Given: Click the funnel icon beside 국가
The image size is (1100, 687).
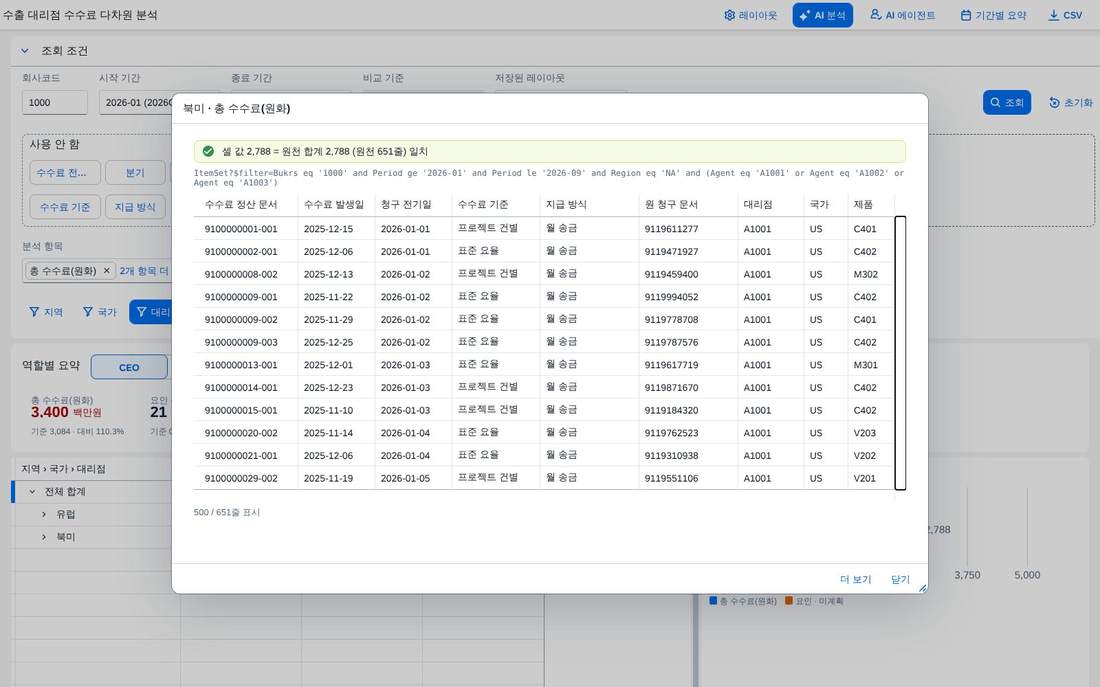Looking at the screenshot, I should 88,312.
